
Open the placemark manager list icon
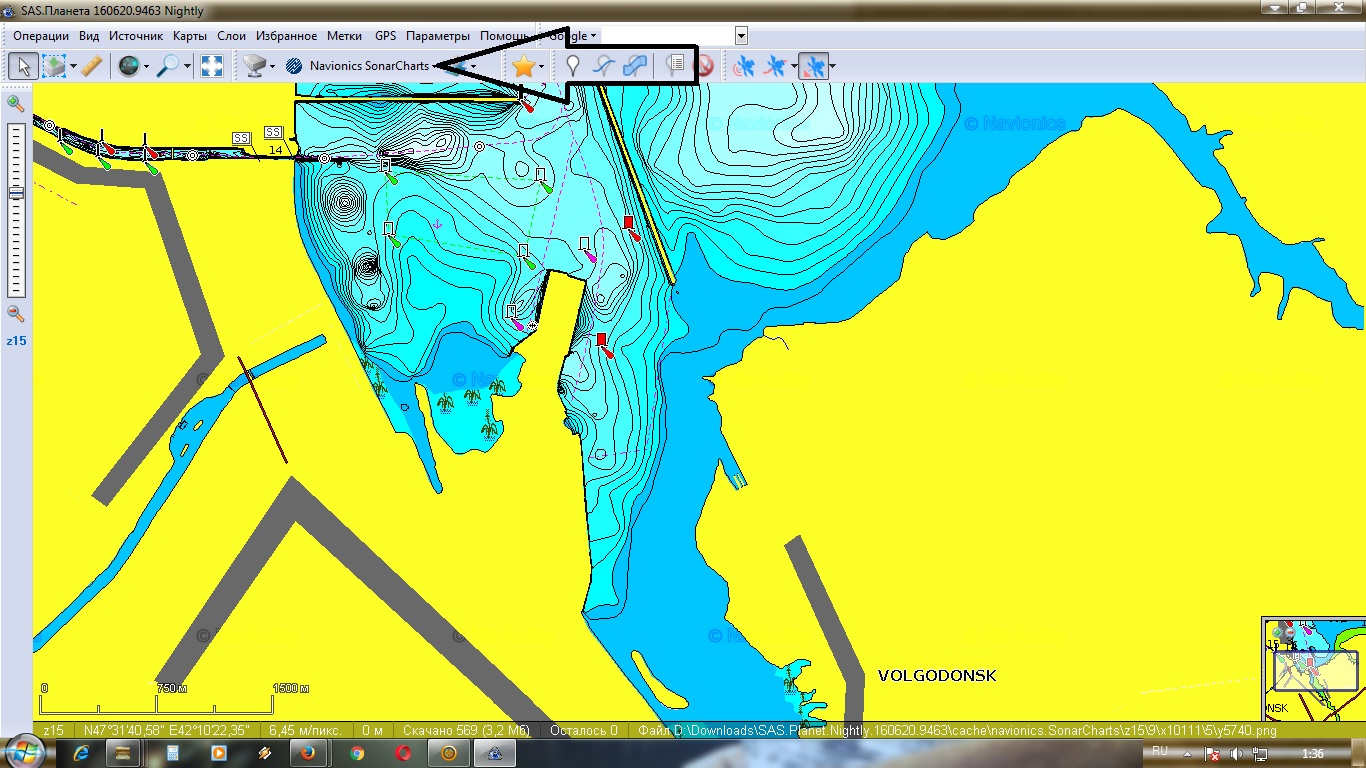click(x=675, y=67)
